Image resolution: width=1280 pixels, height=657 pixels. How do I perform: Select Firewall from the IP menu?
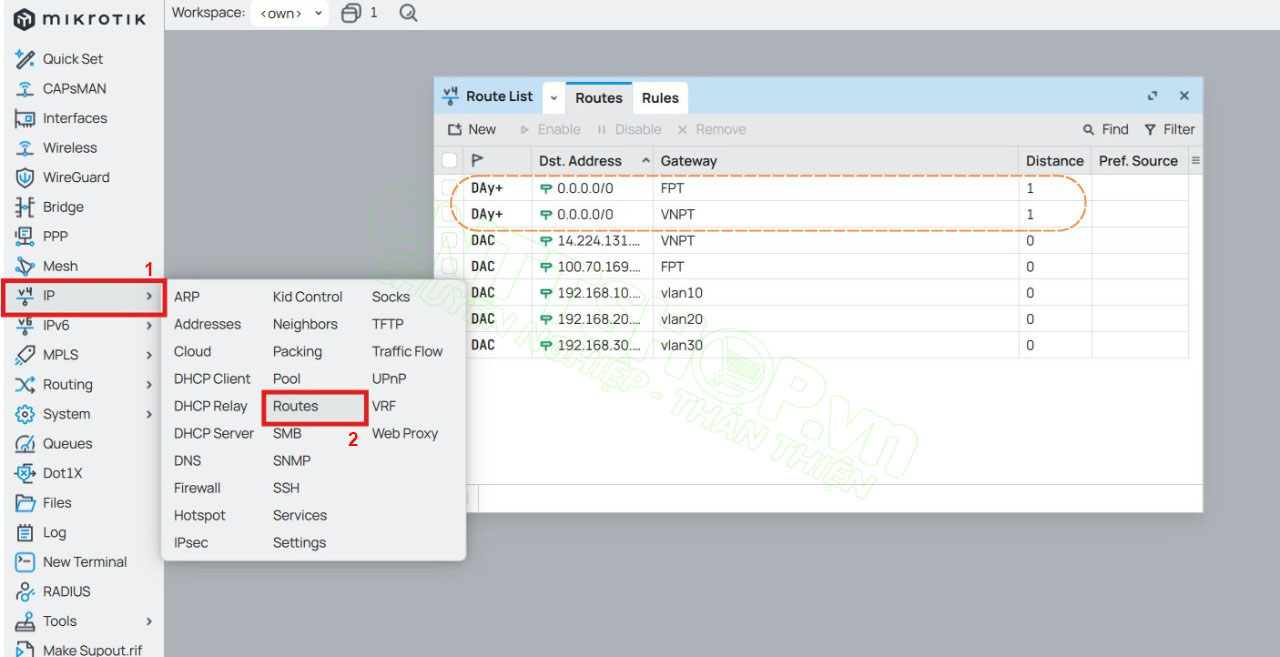[x=198, y=487]
